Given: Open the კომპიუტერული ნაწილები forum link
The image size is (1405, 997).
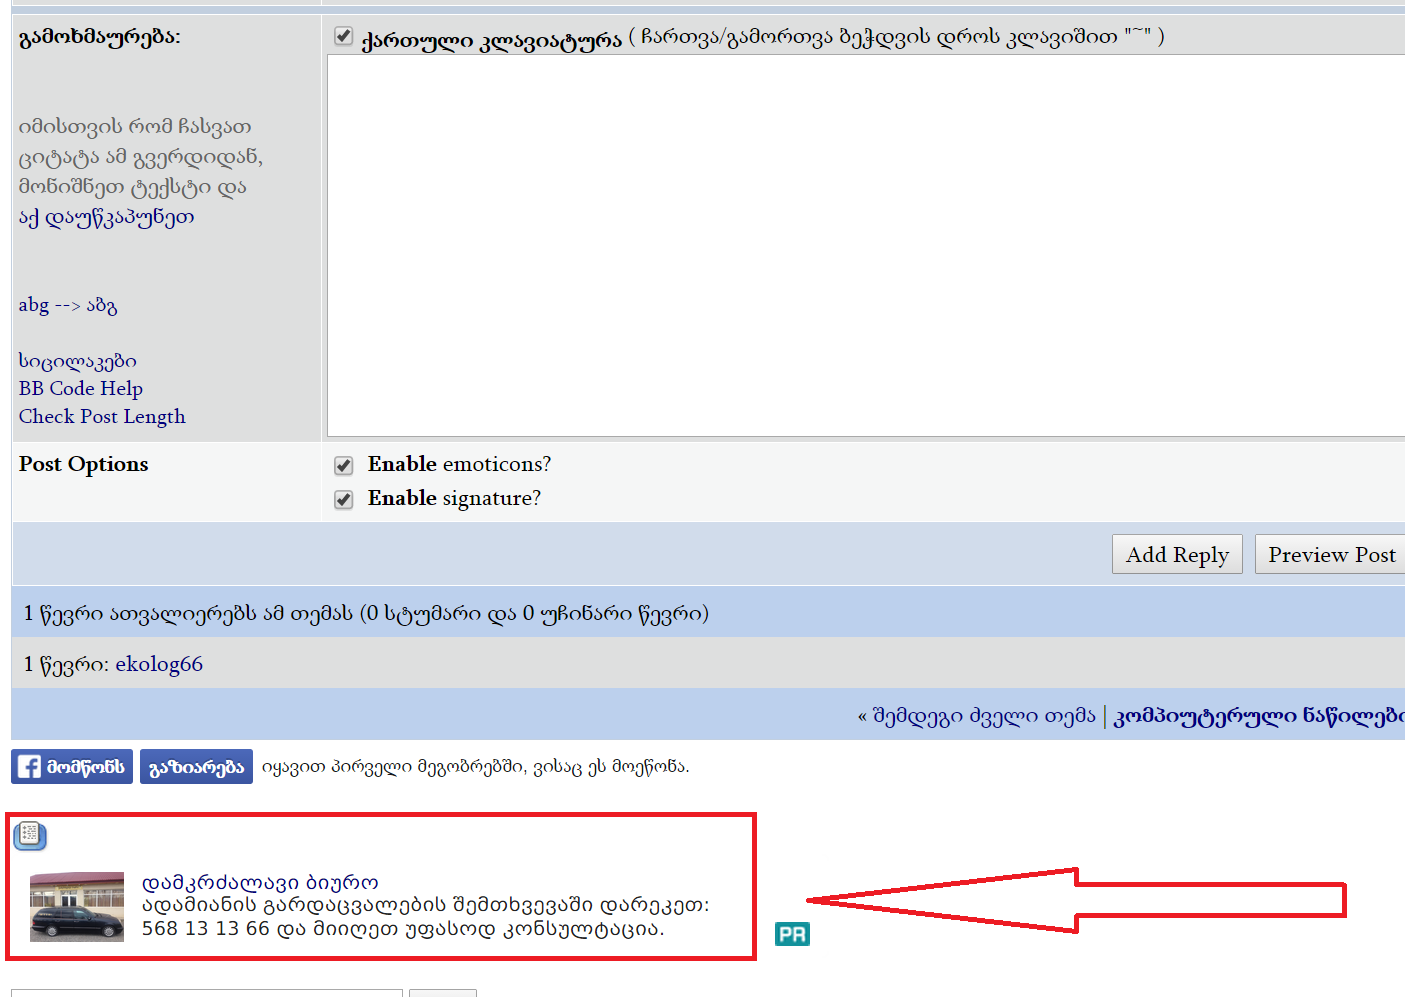Looking at the screenshot, I should coord(1259,716).
